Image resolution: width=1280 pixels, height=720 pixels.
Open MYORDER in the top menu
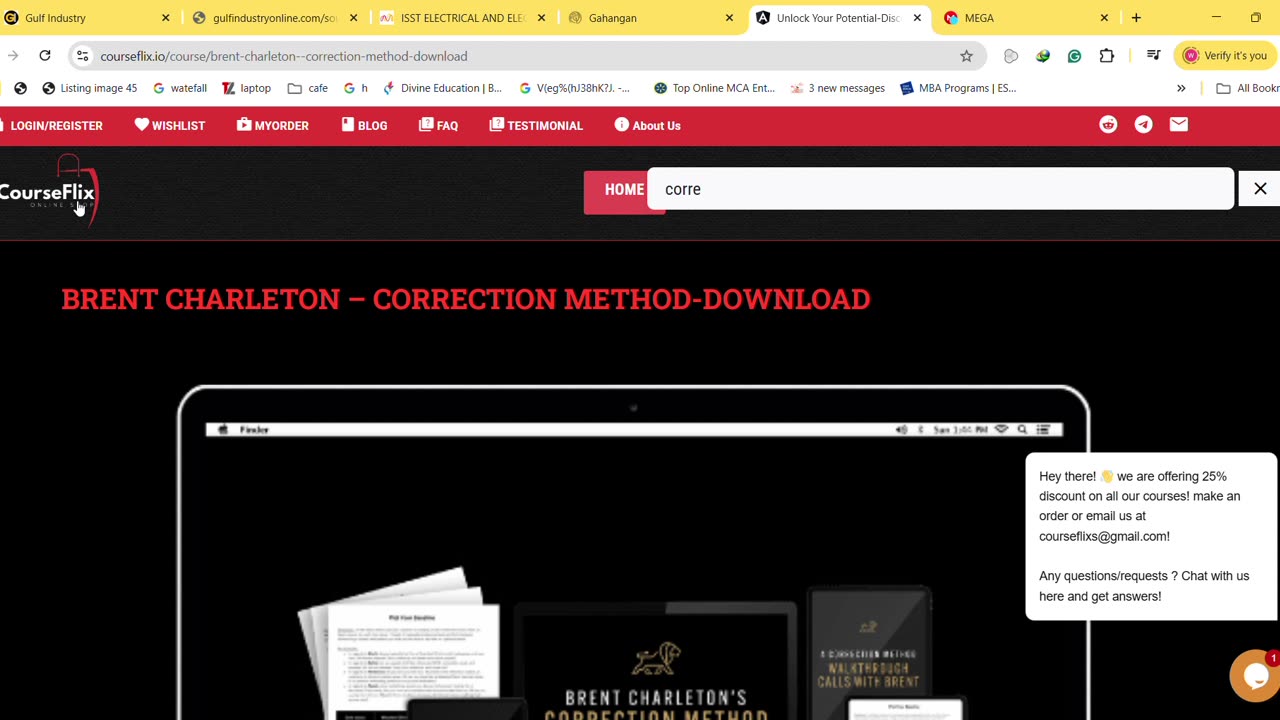(273, 126)
